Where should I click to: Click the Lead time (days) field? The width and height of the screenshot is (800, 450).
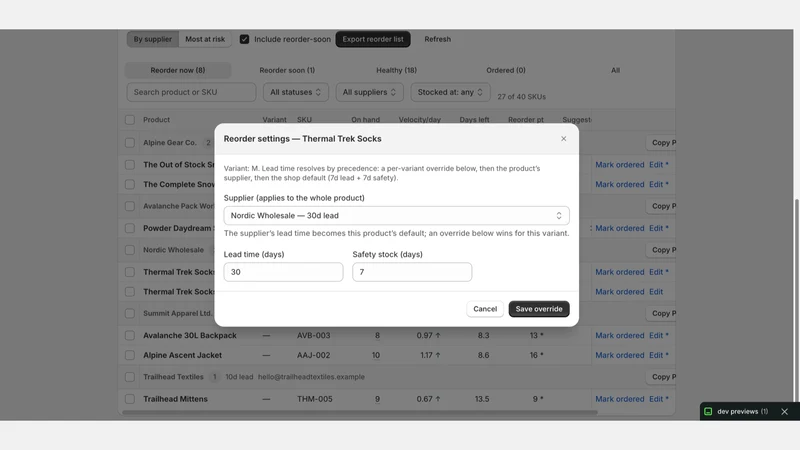[283, 272]
